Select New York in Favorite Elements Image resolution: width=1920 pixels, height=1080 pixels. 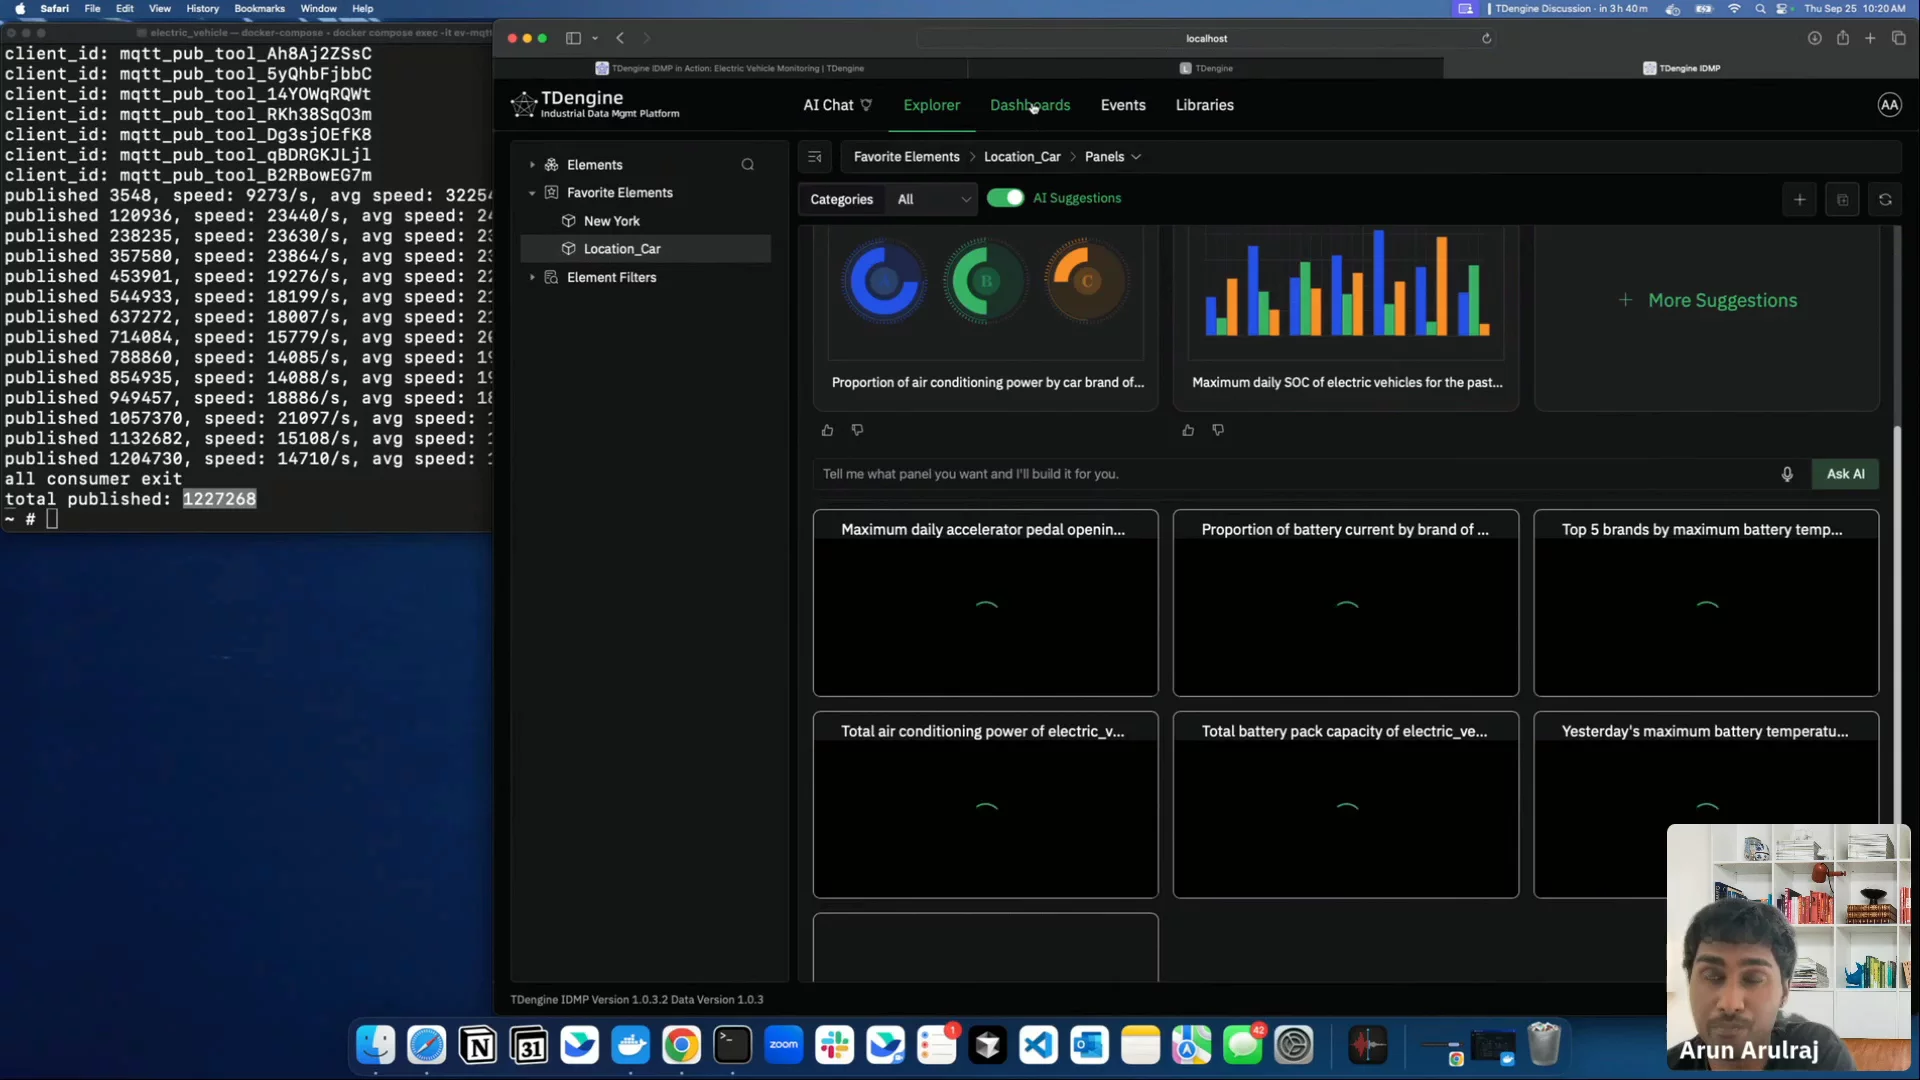pyautogui.click(x=611, y=221)
